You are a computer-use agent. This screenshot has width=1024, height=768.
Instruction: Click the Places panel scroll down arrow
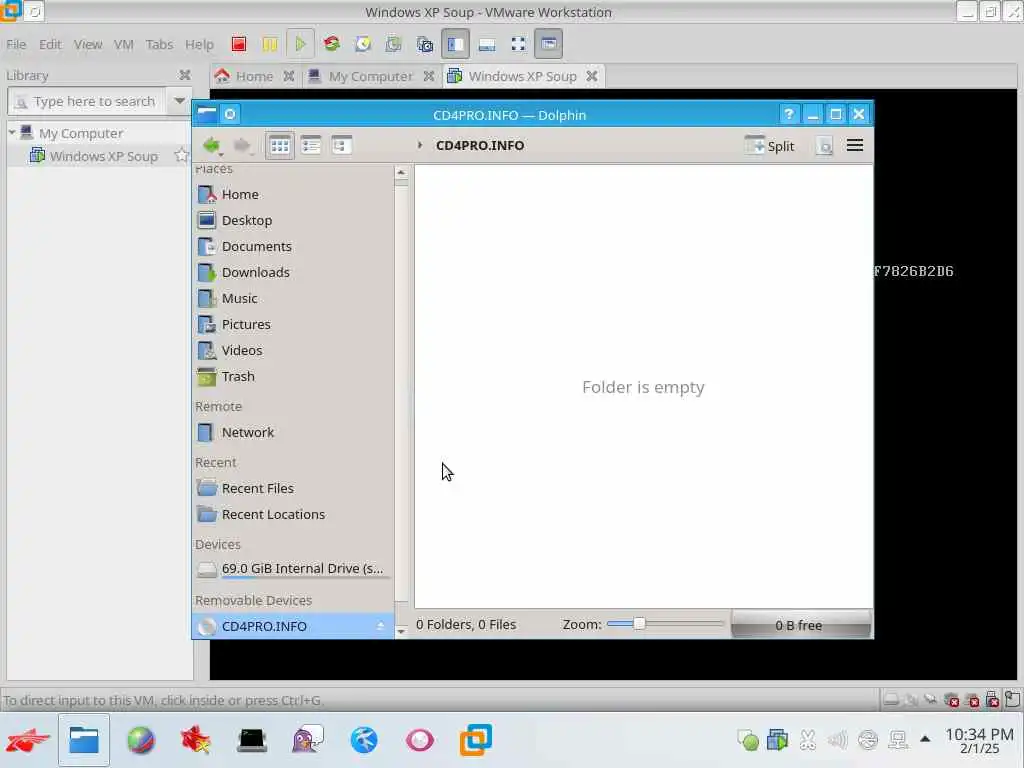[x=401, y=631]
